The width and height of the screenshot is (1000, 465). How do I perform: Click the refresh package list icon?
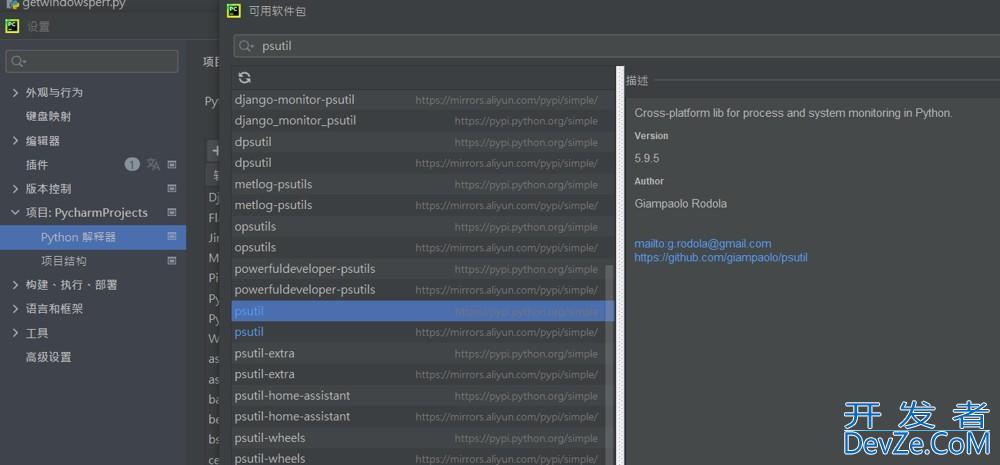[244, 78]
